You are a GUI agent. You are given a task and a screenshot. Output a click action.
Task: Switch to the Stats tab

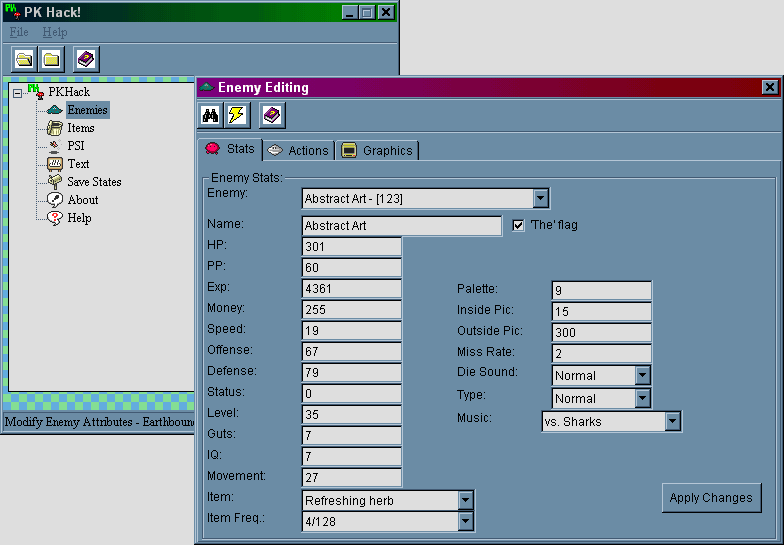point(230,149)
